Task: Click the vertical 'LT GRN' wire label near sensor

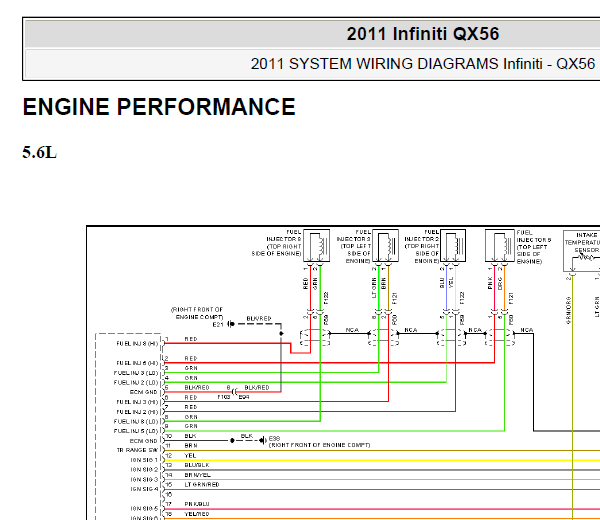Action: [597, 306]
